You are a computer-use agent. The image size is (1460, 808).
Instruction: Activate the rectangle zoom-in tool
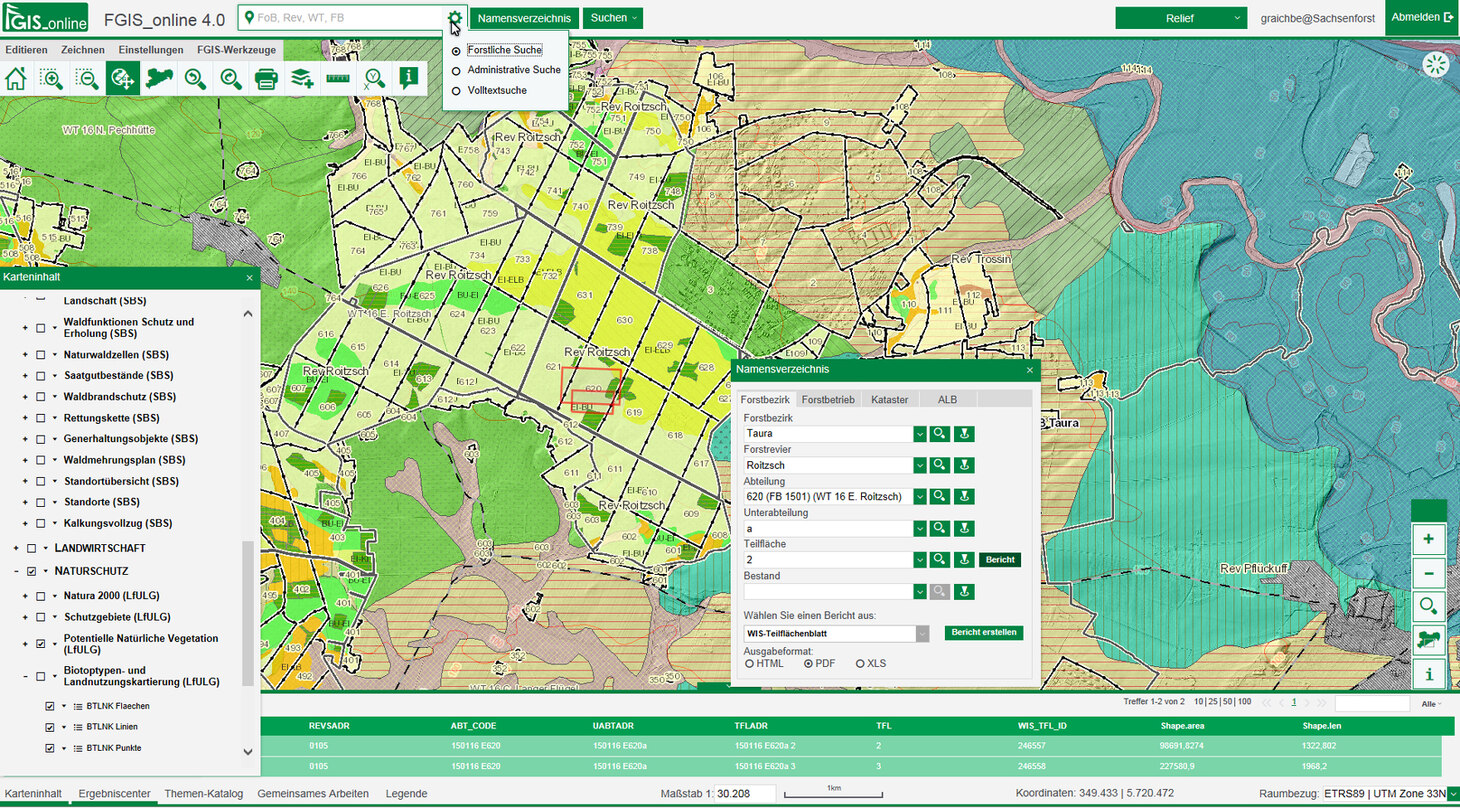tap(51, 78)
